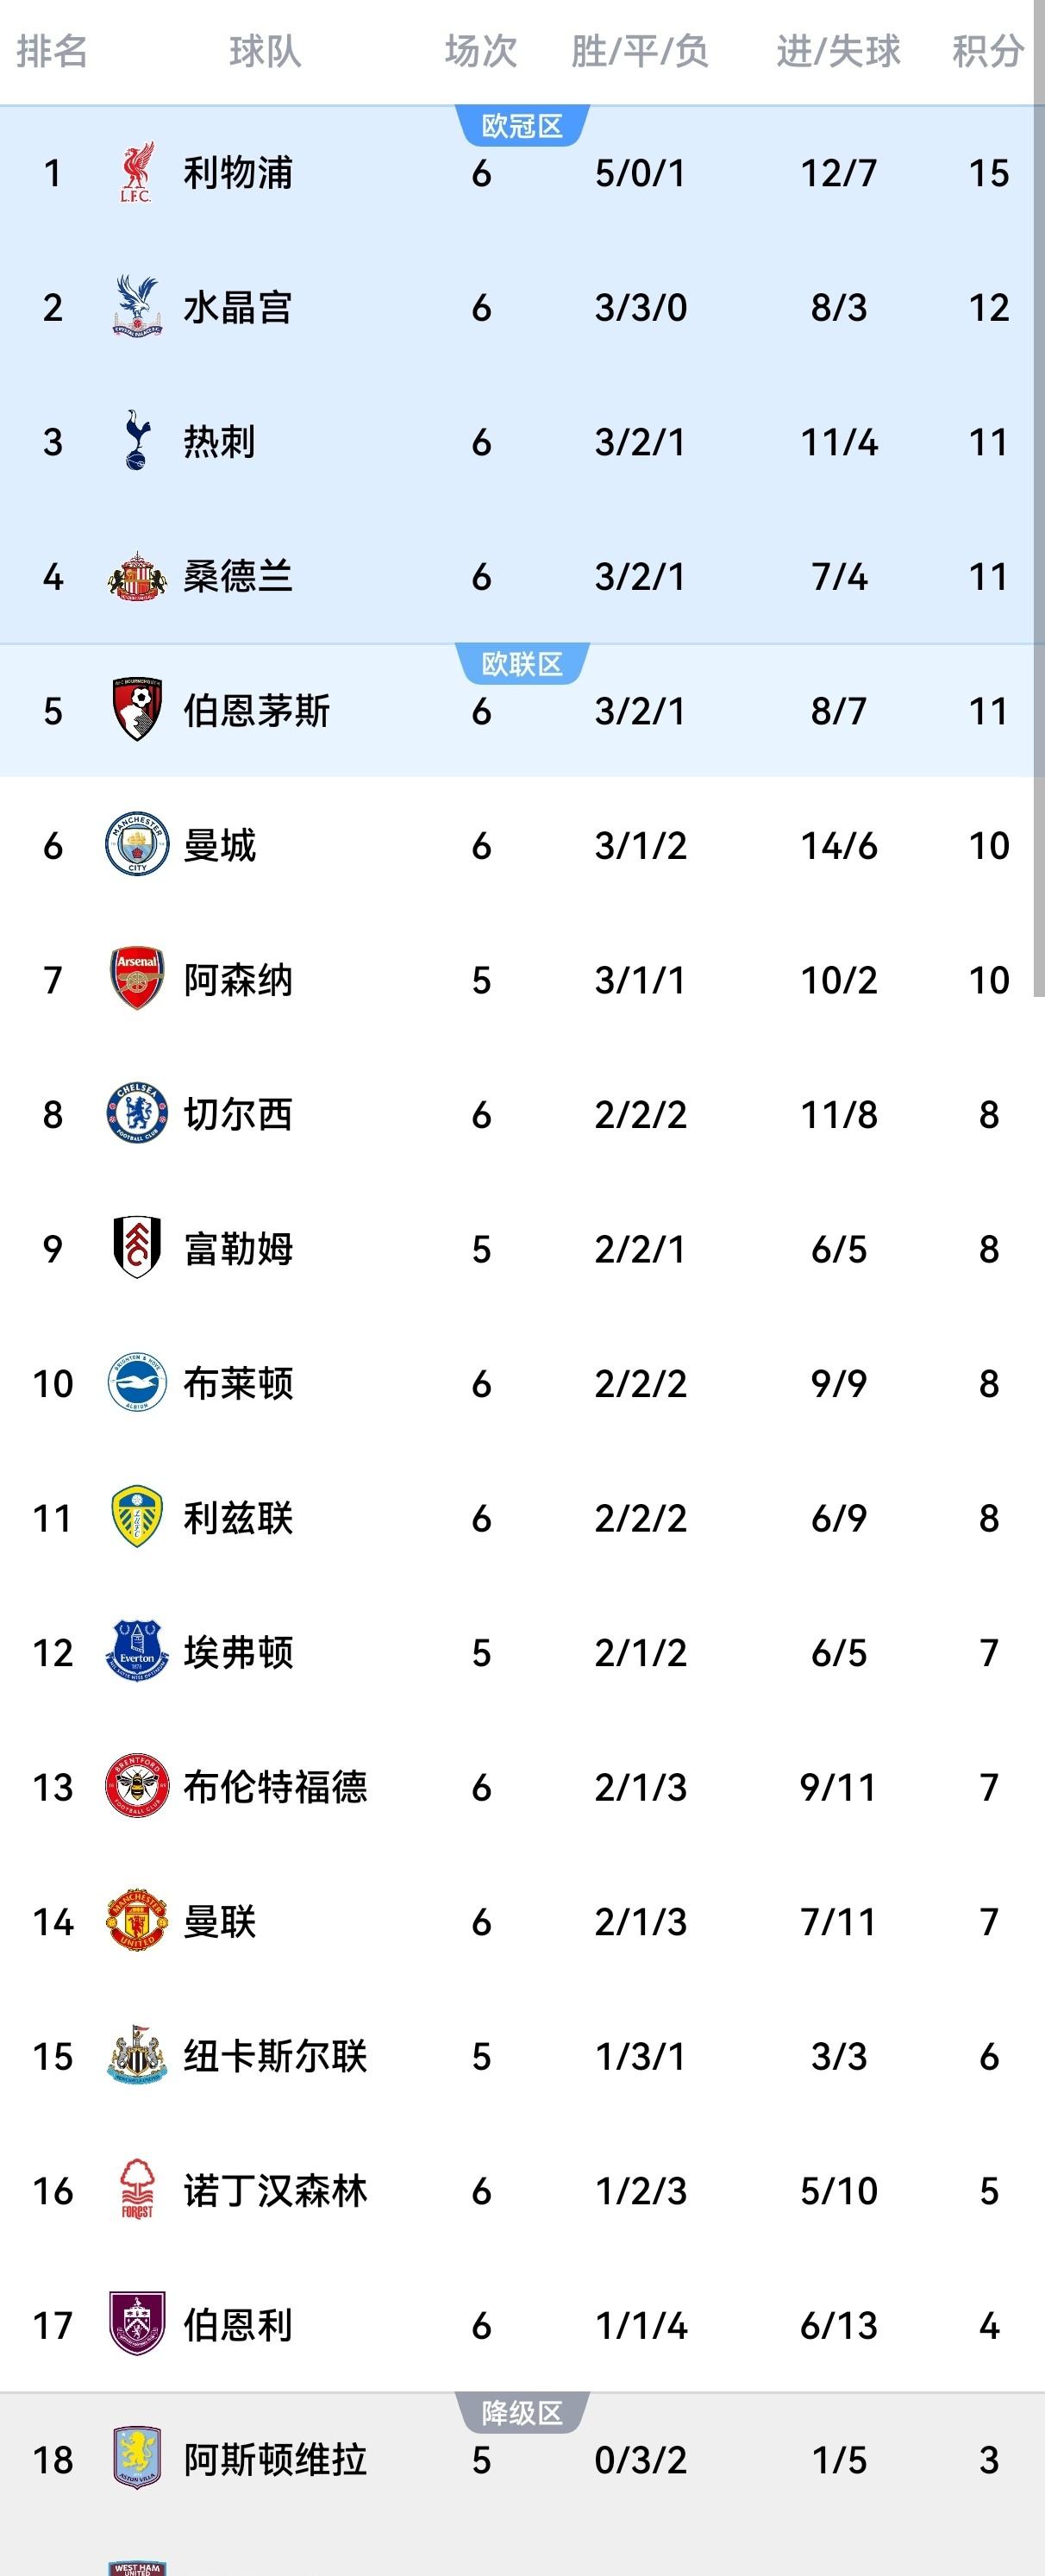Viewport: 1045px width, 2576px height.
Task: Click the 诺丁汉森林 team name
Action: [x=275, y=2190]
